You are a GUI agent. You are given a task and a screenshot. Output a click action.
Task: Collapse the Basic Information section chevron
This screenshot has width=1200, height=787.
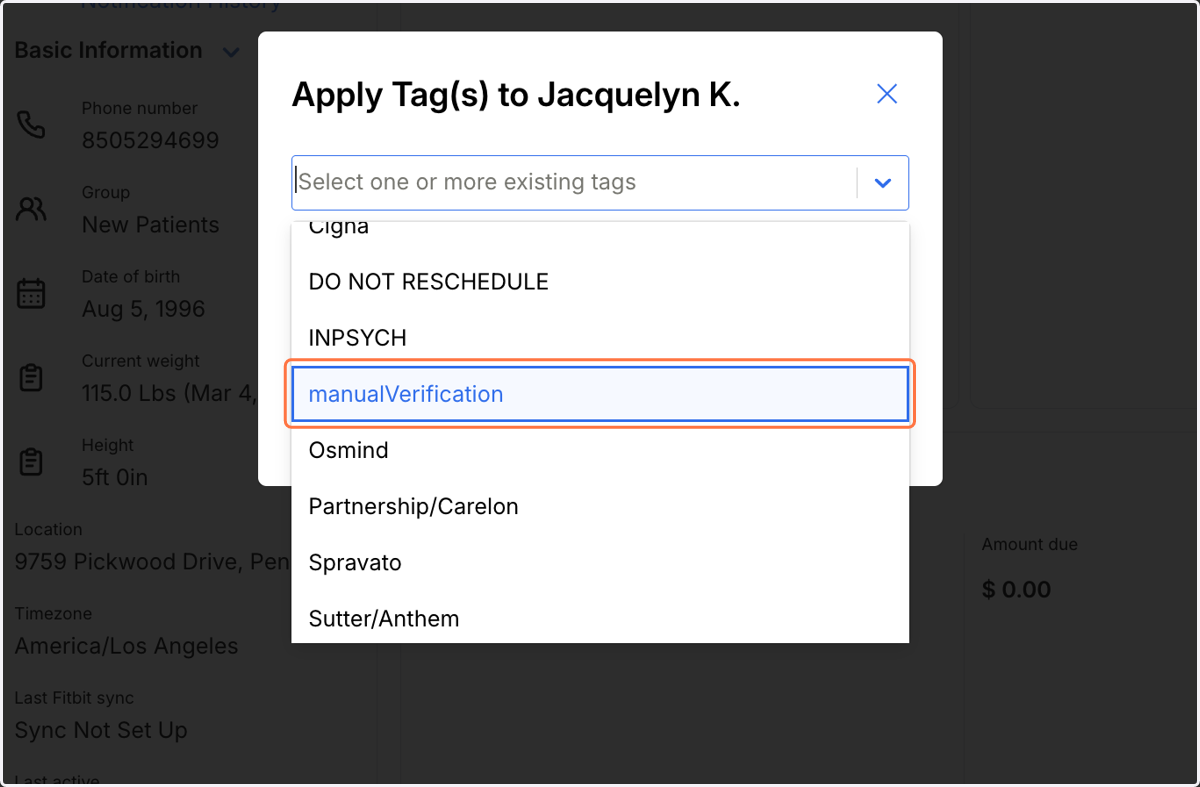231,52
